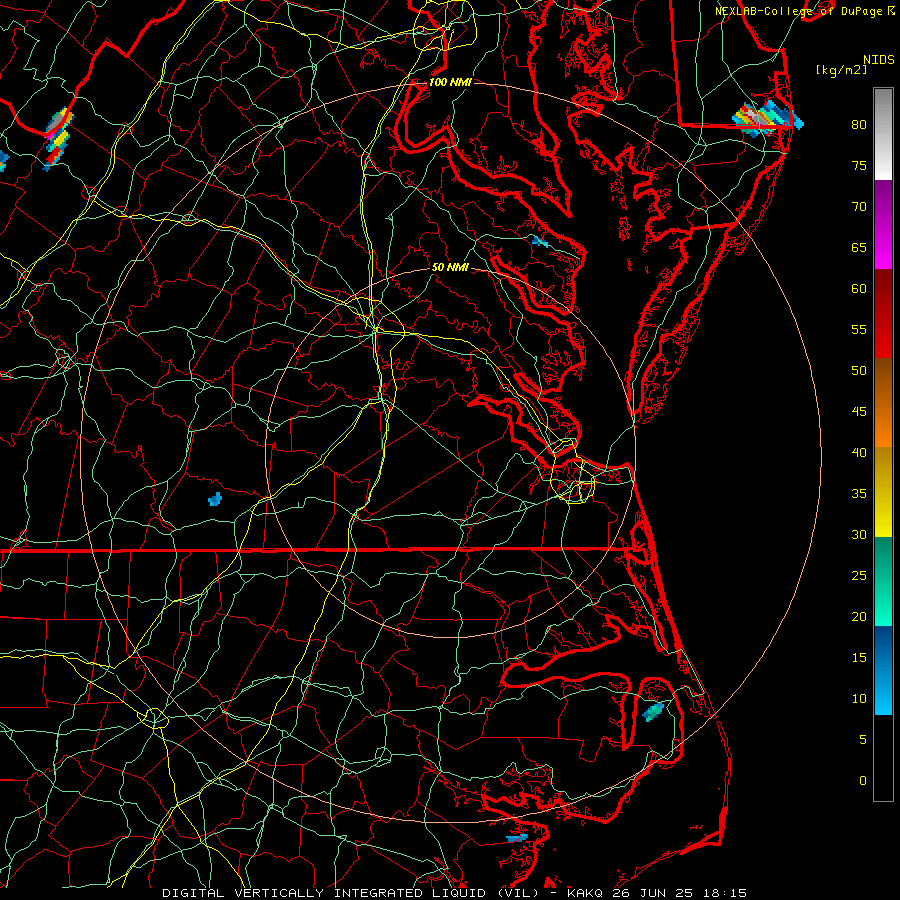Click the "KAKQ" radar station identifier
900x900 pixels.
pyautogui.click(x=586, y=893)
